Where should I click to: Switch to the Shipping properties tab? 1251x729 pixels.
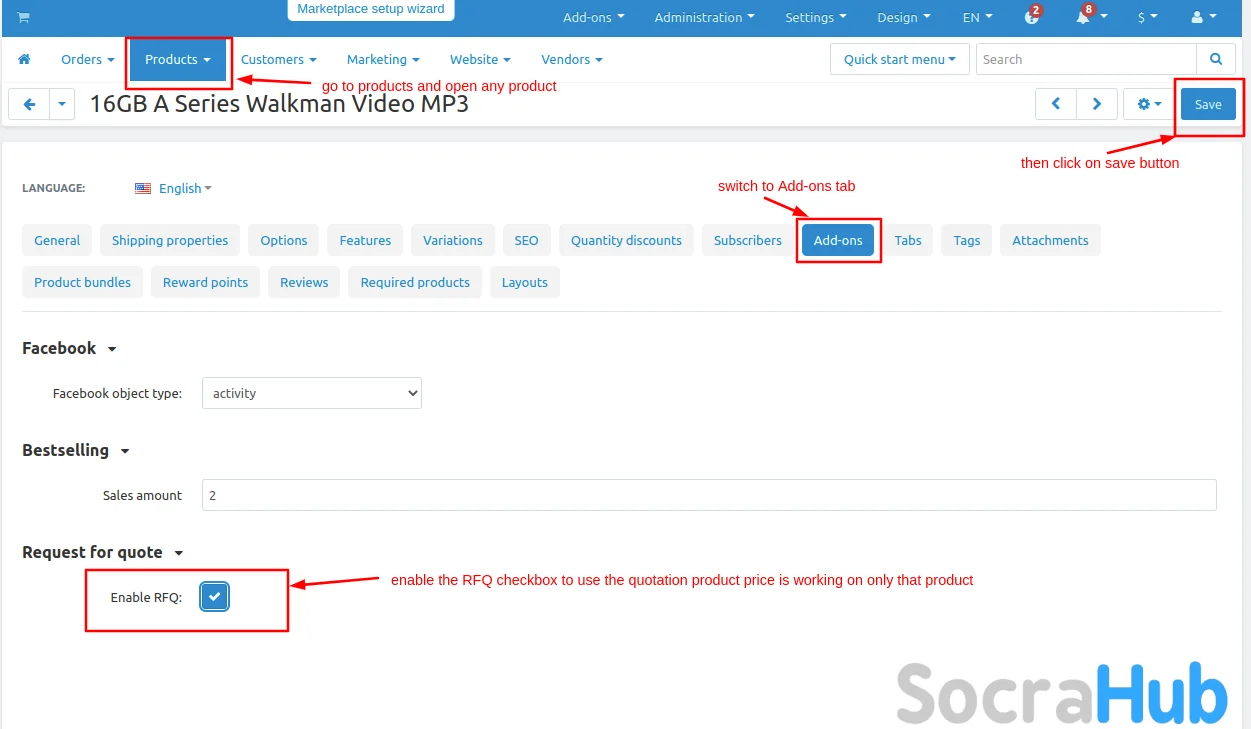pos(169,240)
